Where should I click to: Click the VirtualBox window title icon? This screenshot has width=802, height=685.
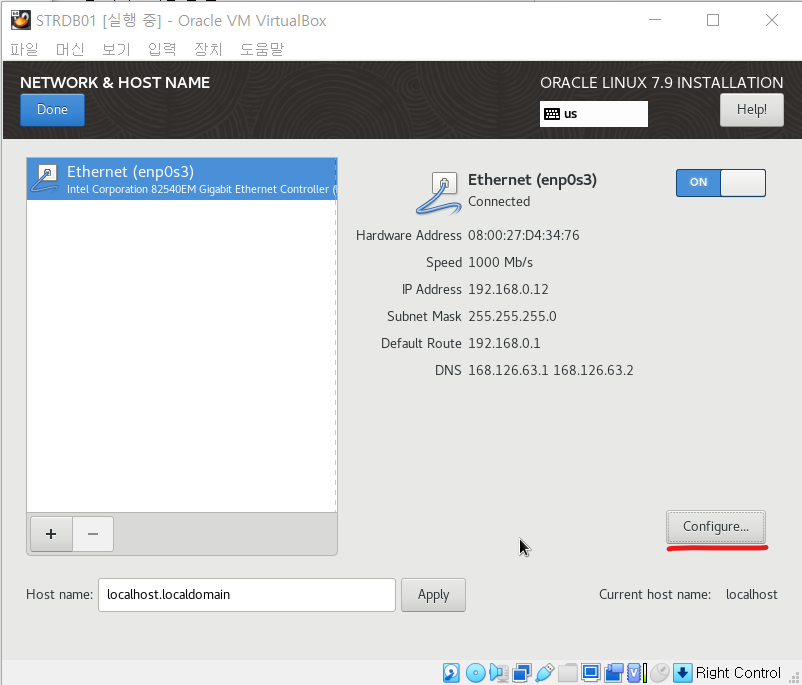pyautogui.click(x=20, y=20)
